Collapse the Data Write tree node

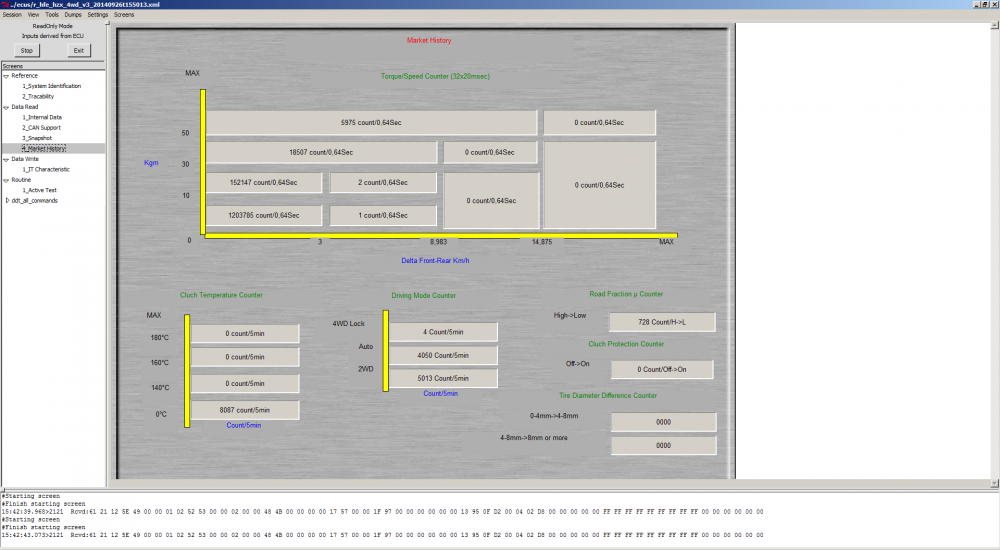6,160
